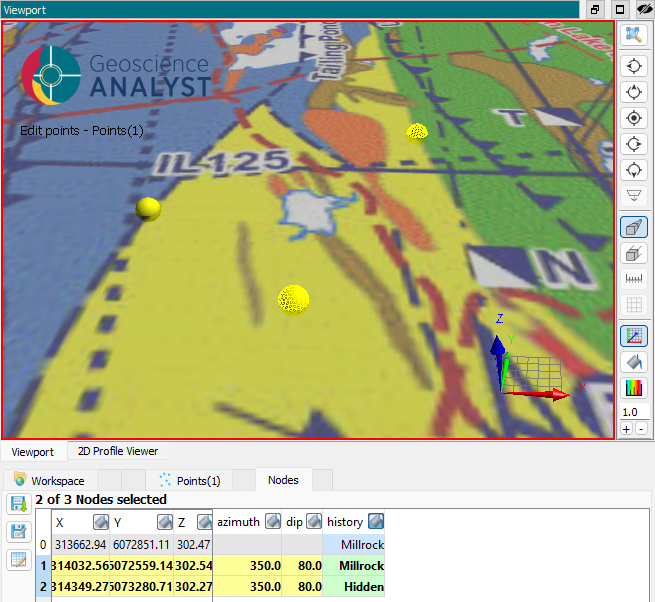Open the azimuth column options button

[x=272, y=522]
